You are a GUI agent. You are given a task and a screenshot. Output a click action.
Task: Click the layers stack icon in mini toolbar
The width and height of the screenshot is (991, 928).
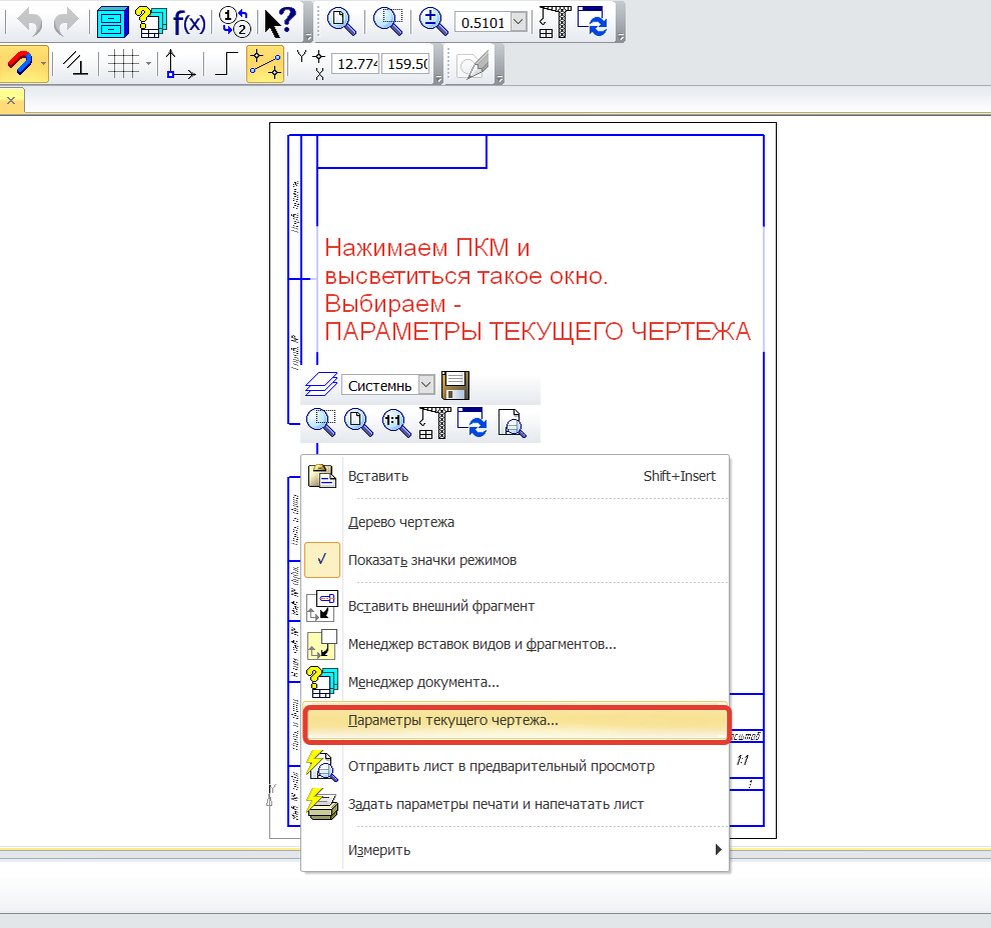point(321,384)
